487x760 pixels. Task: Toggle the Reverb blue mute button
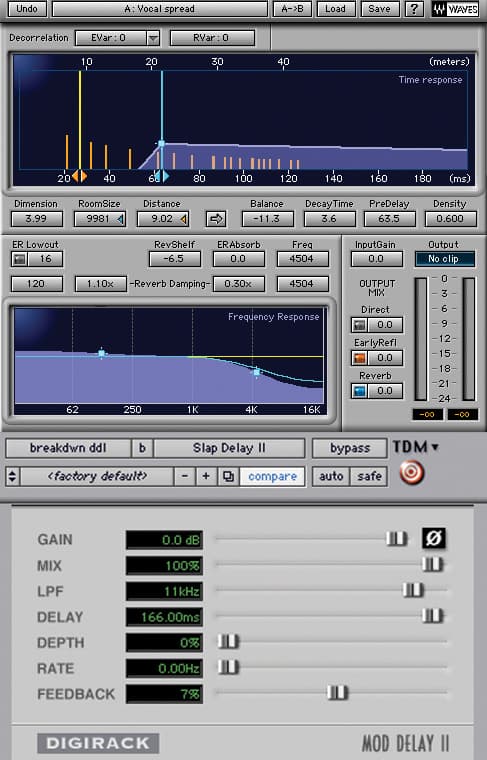(x=359, y=391)
